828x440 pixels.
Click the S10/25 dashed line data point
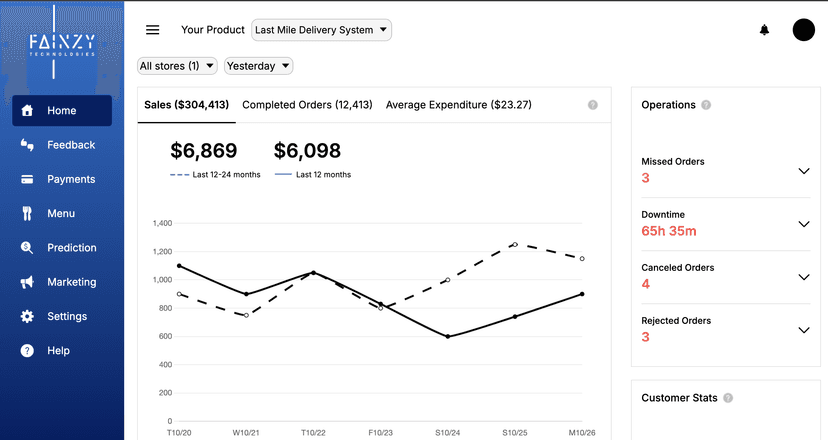point(515,244)
